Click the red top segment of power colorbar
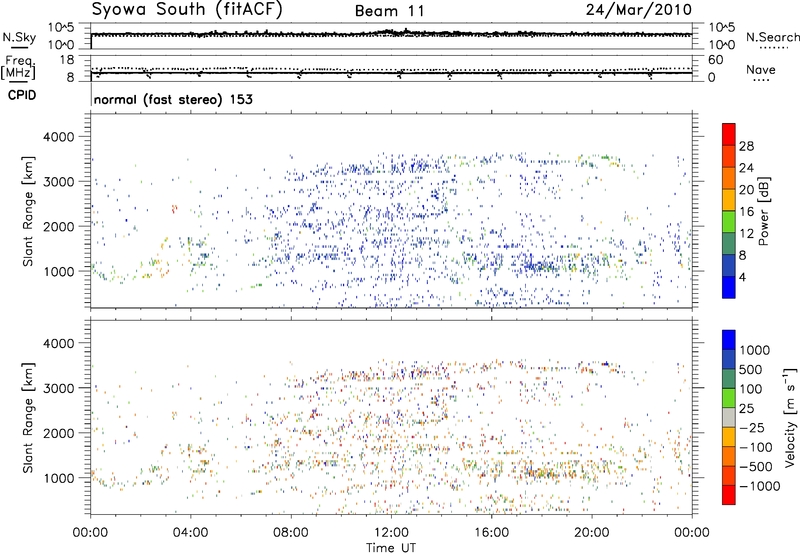Screen dimensions: 800x554 click(729, 134)
